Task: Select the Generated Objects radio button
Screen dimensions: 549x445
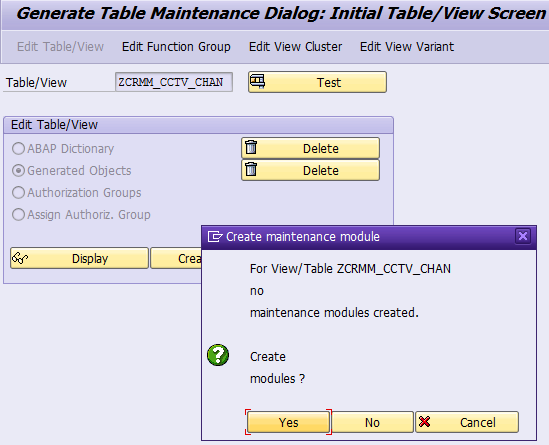Action: point(18,171)
